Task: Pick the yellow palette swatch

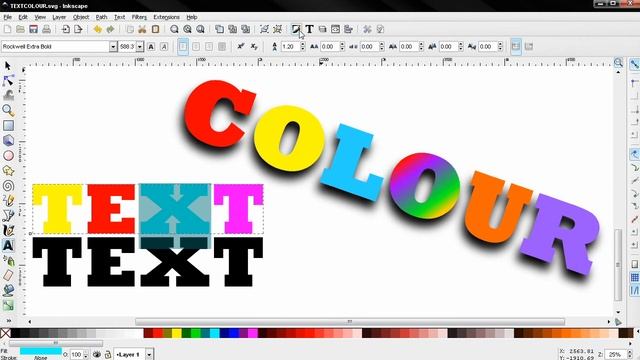Action: pyautogui.click(x=176, y=333)
